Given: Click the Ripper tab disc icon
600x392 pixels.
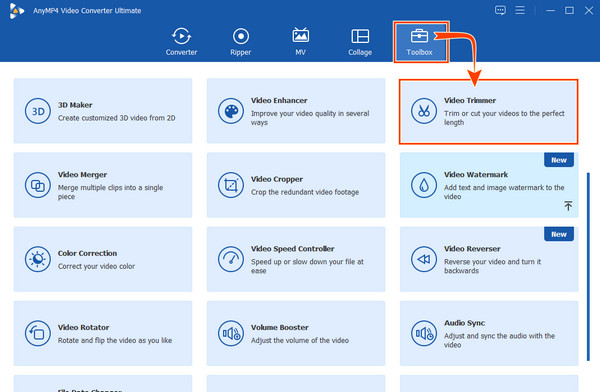Looking at the screenshot, I should coord(241,36).
